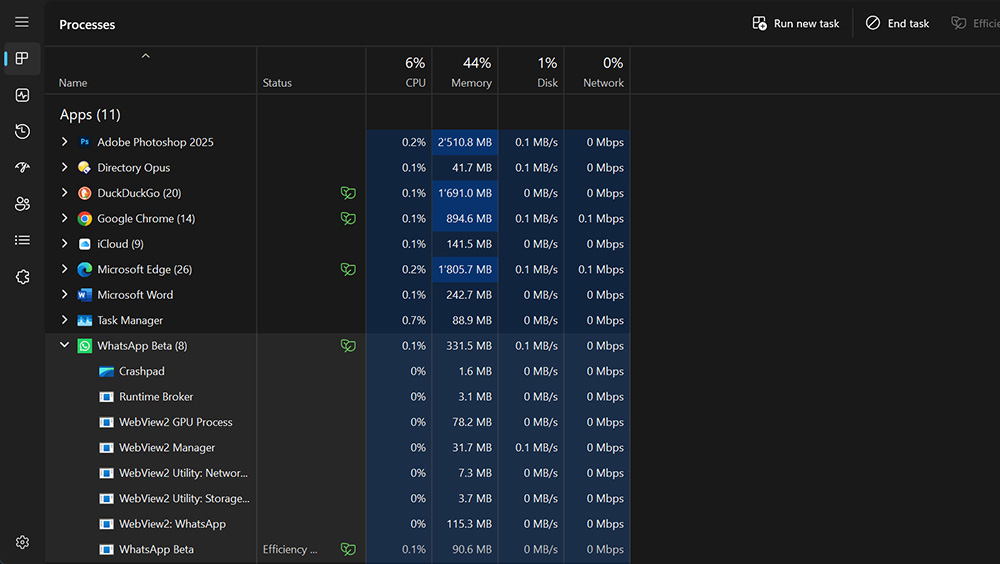Open the Performance page icon
Viewport: 1000px width, 564px height.
tap(22, 95)
